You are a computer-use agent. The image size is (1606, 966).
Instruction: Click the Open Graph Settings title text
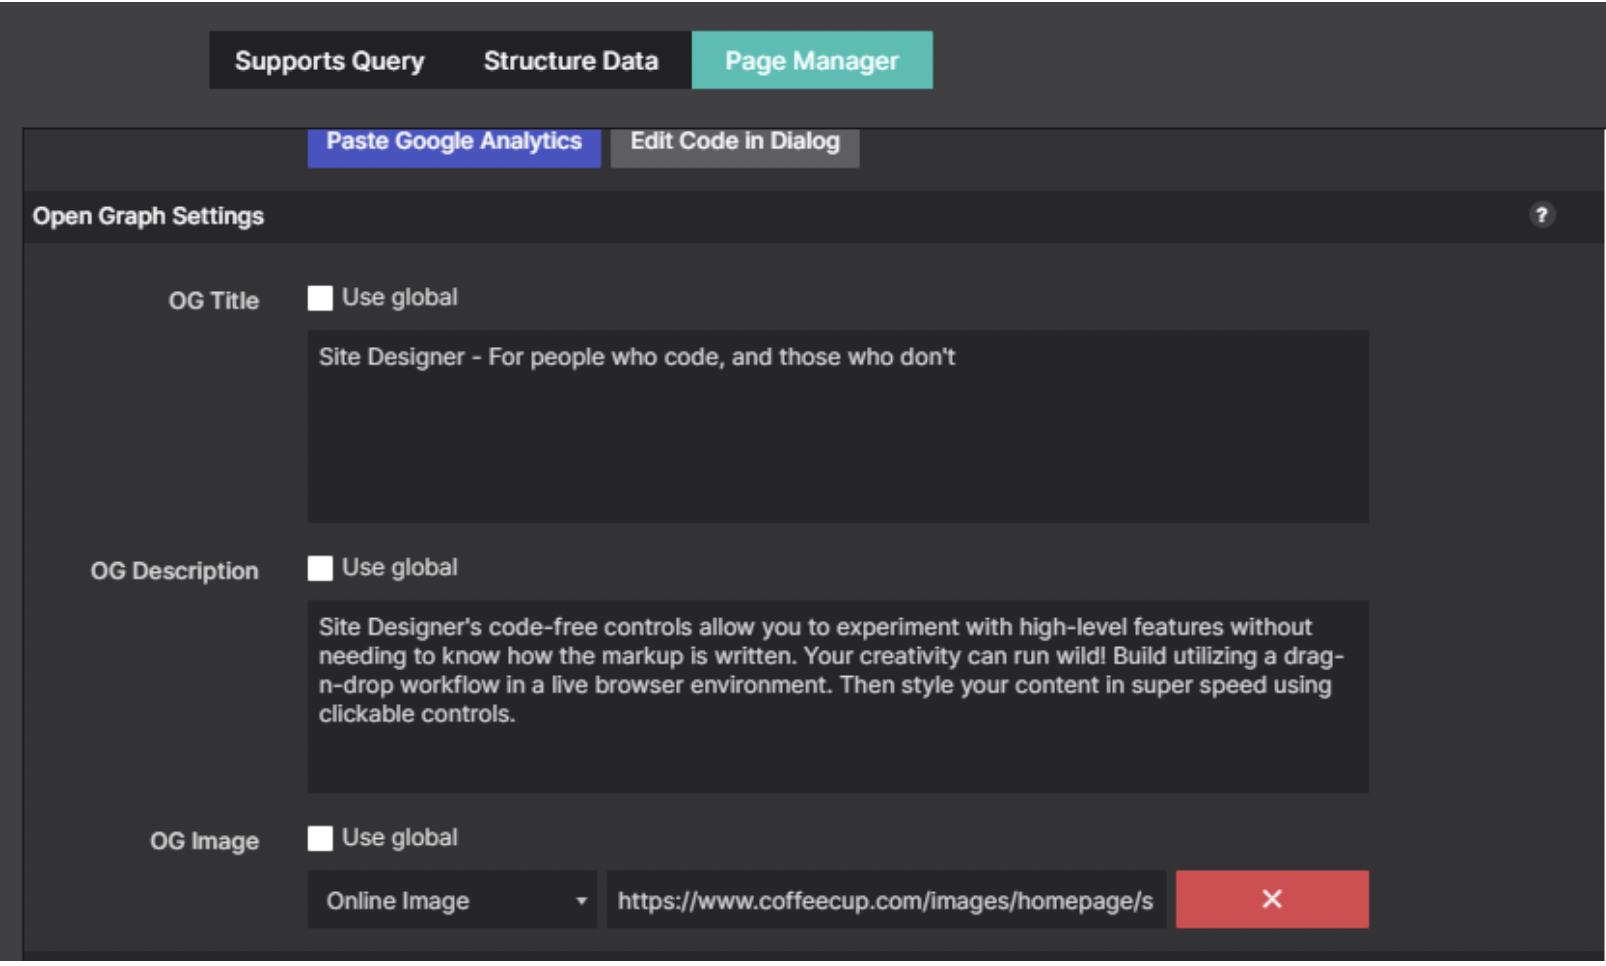pyautogui.click(x=148, y=216)
